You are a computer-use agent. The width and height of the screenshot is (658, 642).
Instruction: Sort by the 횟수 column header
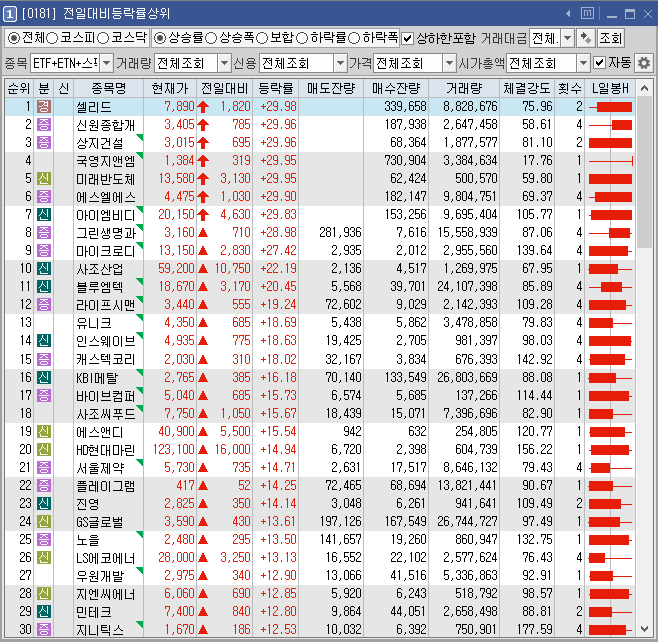pos(569,88)
